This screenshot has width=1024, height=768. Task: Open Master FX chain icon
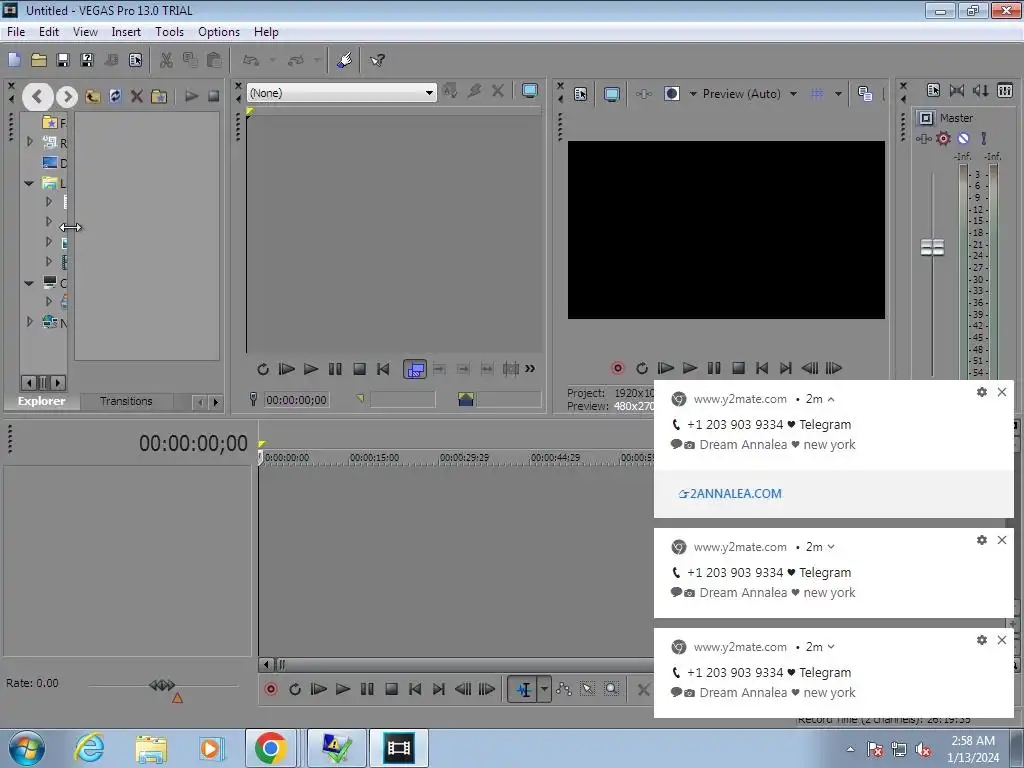coord(923,138)
